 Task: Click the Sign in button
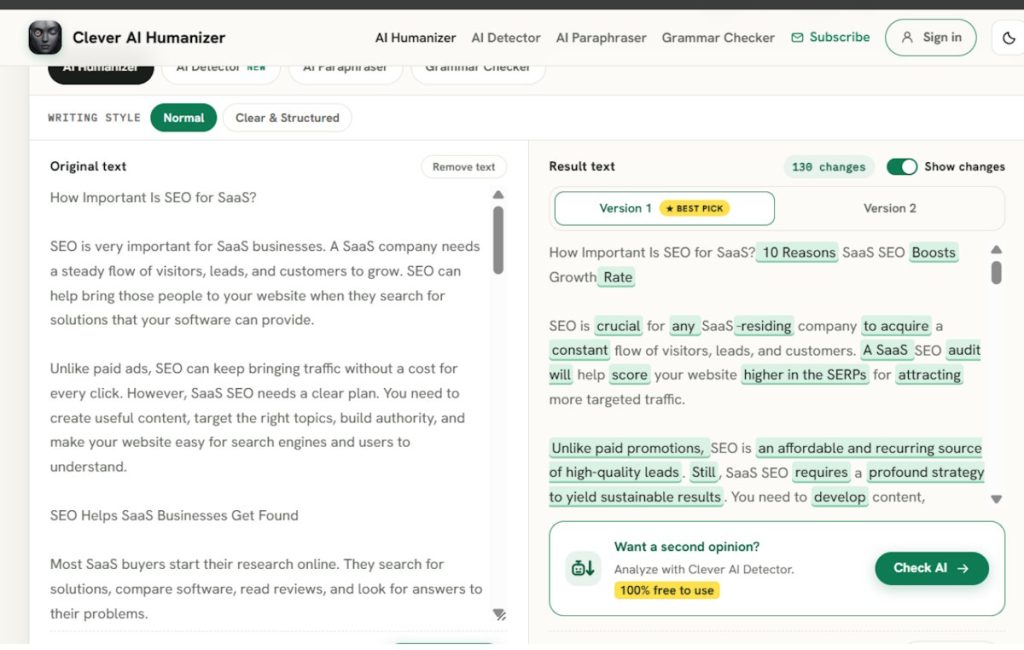point(931,37)
